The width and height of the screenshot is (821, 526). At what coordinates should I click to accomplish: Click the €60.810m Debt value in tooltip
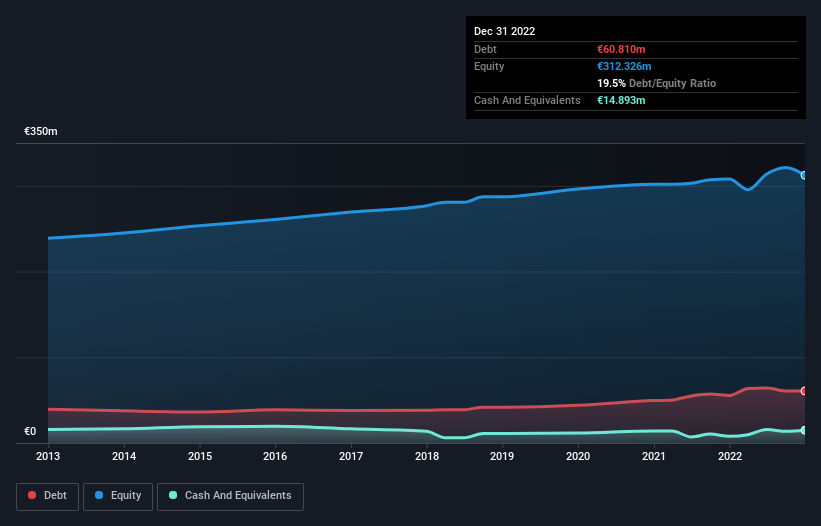tap(621, 49)
